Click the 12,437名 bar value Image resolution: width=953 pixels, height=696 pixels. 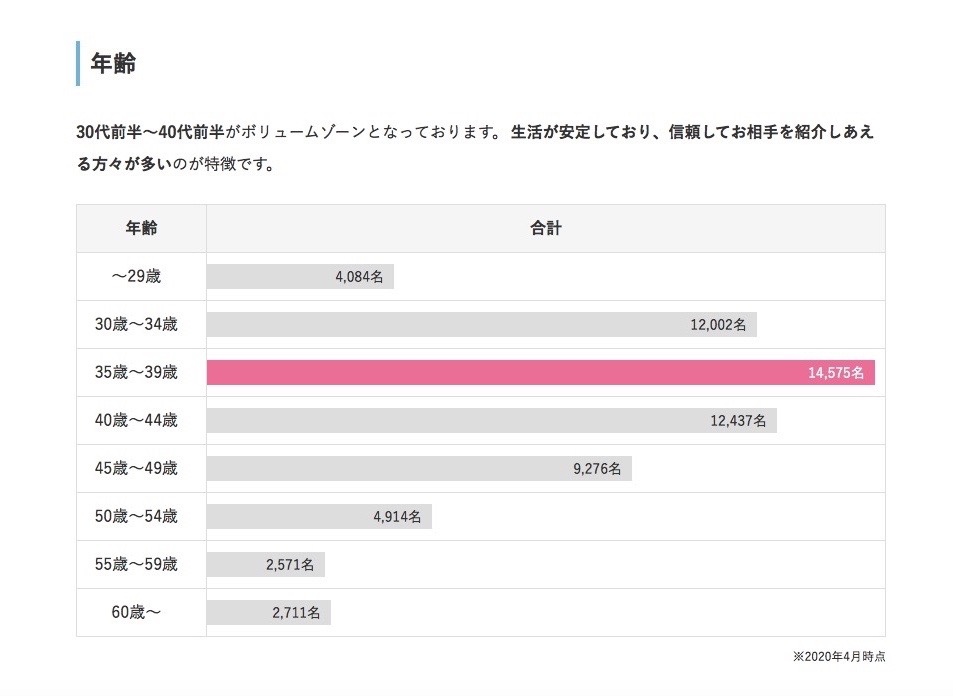[738, 421]
